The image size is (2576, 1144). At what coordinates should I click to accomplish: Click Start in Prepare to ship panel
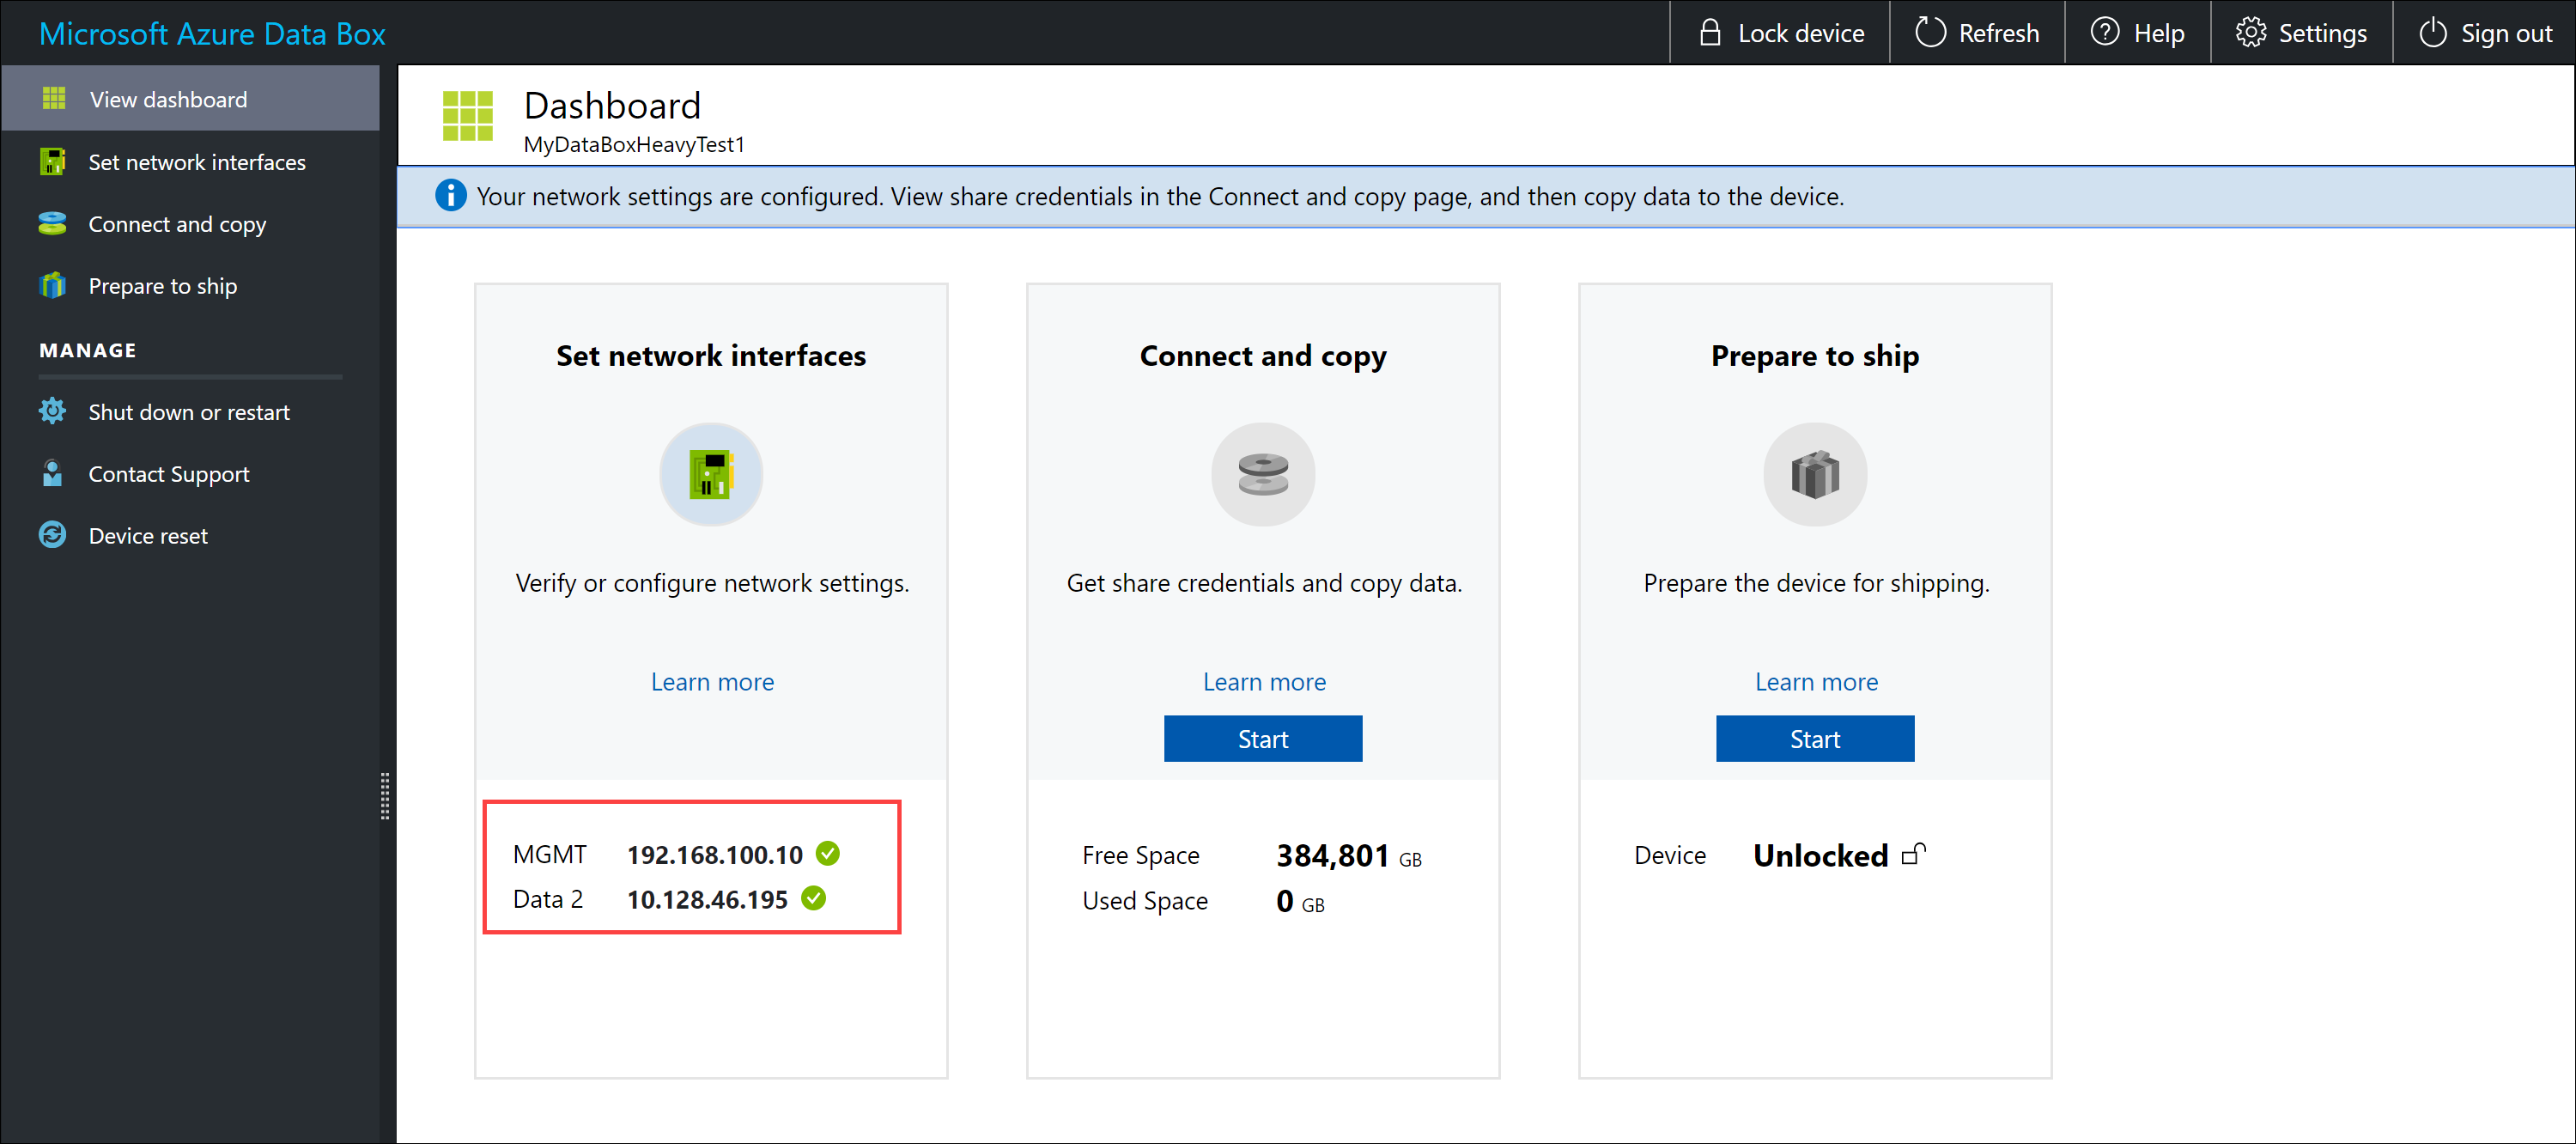point(1814,738)
